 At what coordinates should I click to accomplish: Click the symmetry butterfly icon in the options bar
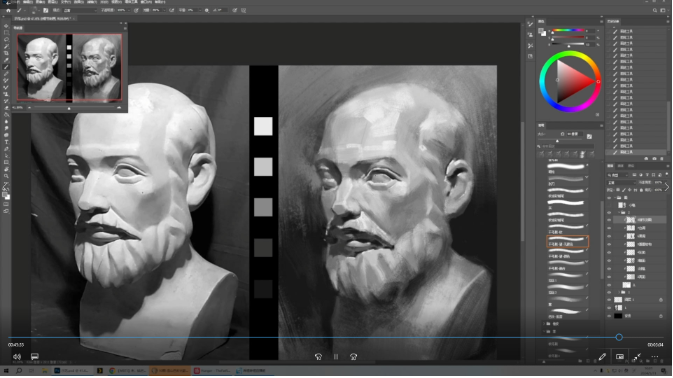pyautogui.click(x=244, y=10)
